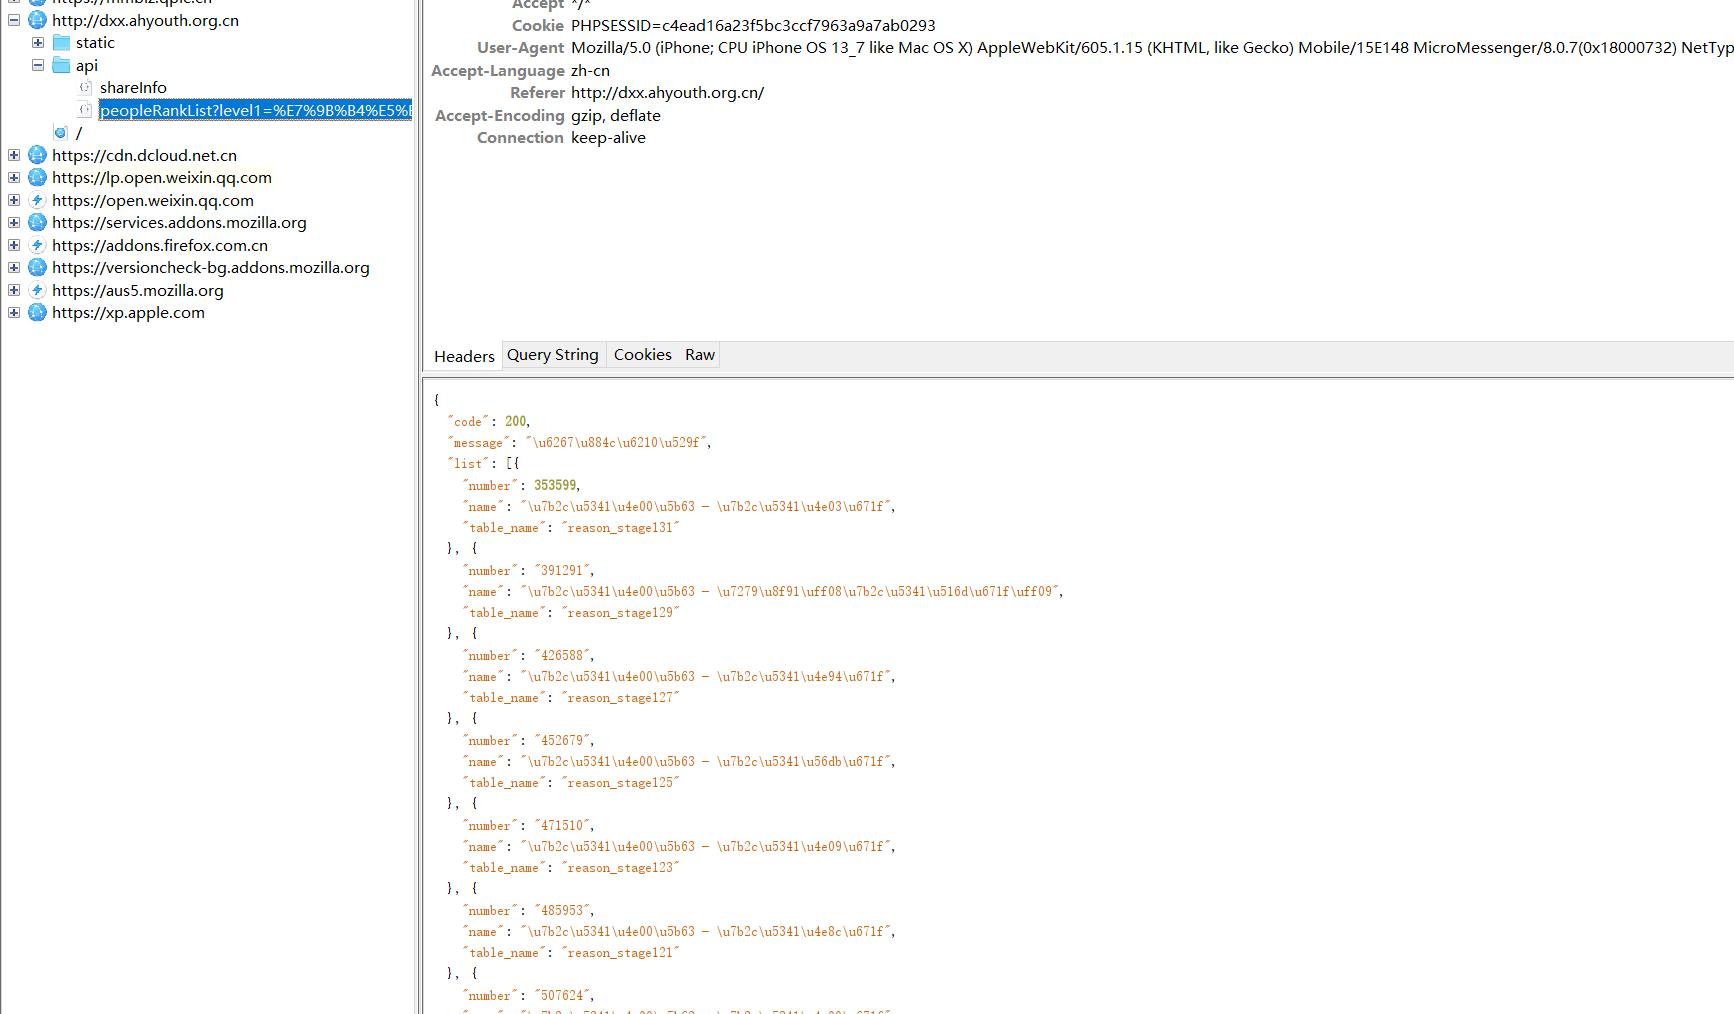Viewport: 1734px width, 1014px height.
Task: Click lightning icon of aus5.mozilla.org
Action: coord(37,290)
